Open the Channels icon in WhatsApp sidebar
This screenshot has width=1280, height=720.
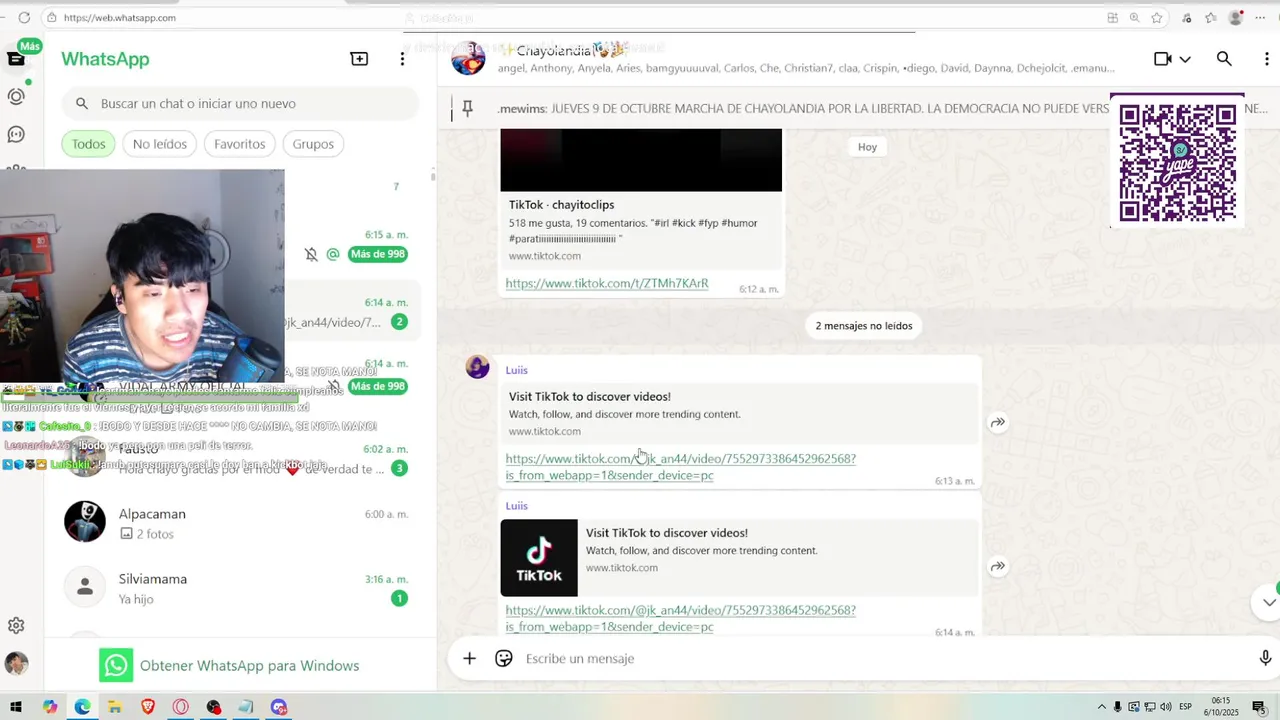[x=16, y=134]
